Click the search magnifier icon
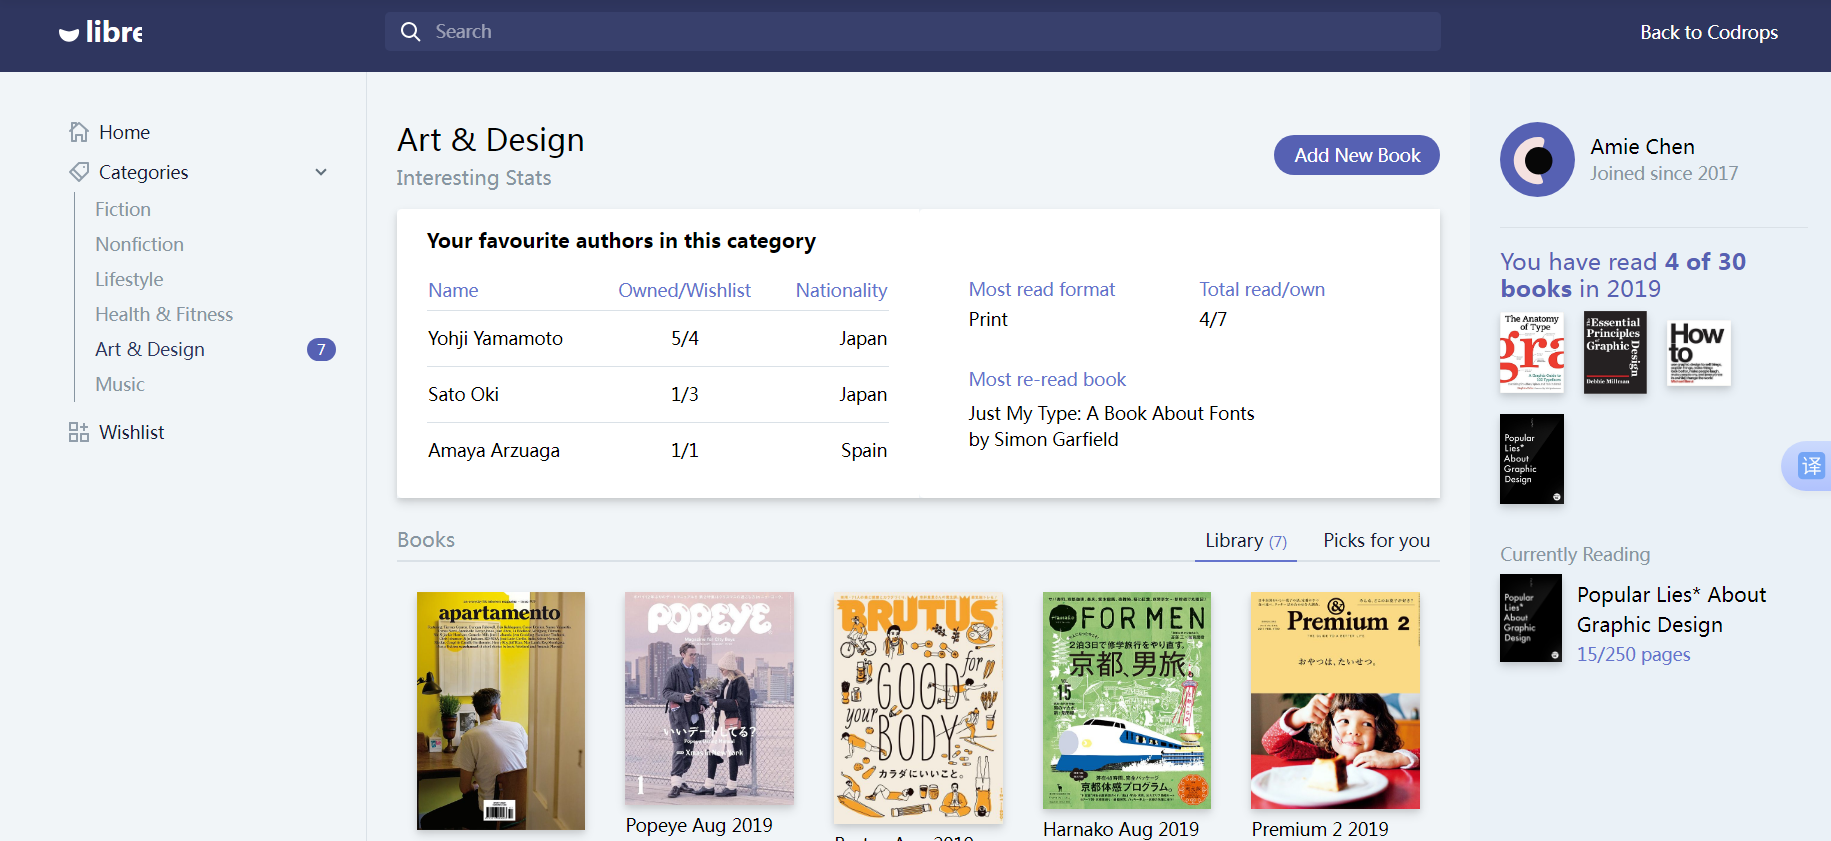 point(410,32)
